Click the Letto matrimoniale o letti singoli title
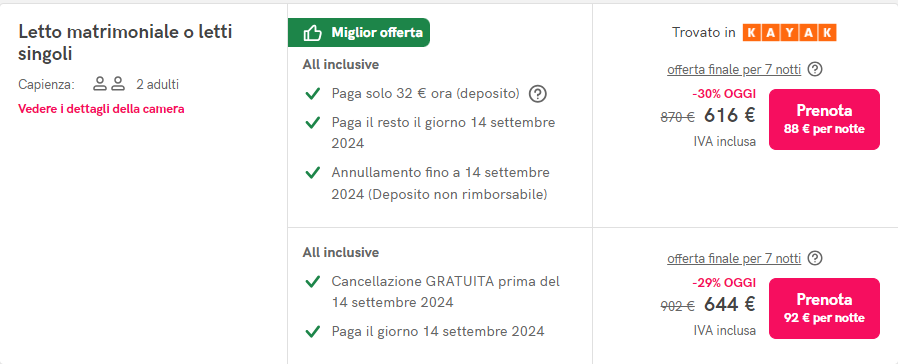 point(125,43)
